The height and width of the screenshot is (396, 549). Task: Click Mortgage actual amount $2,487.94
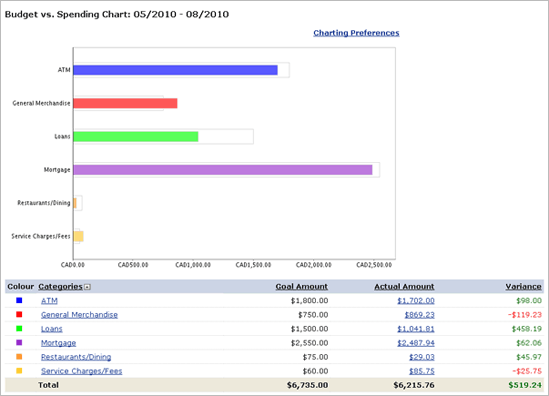(416, 343)
